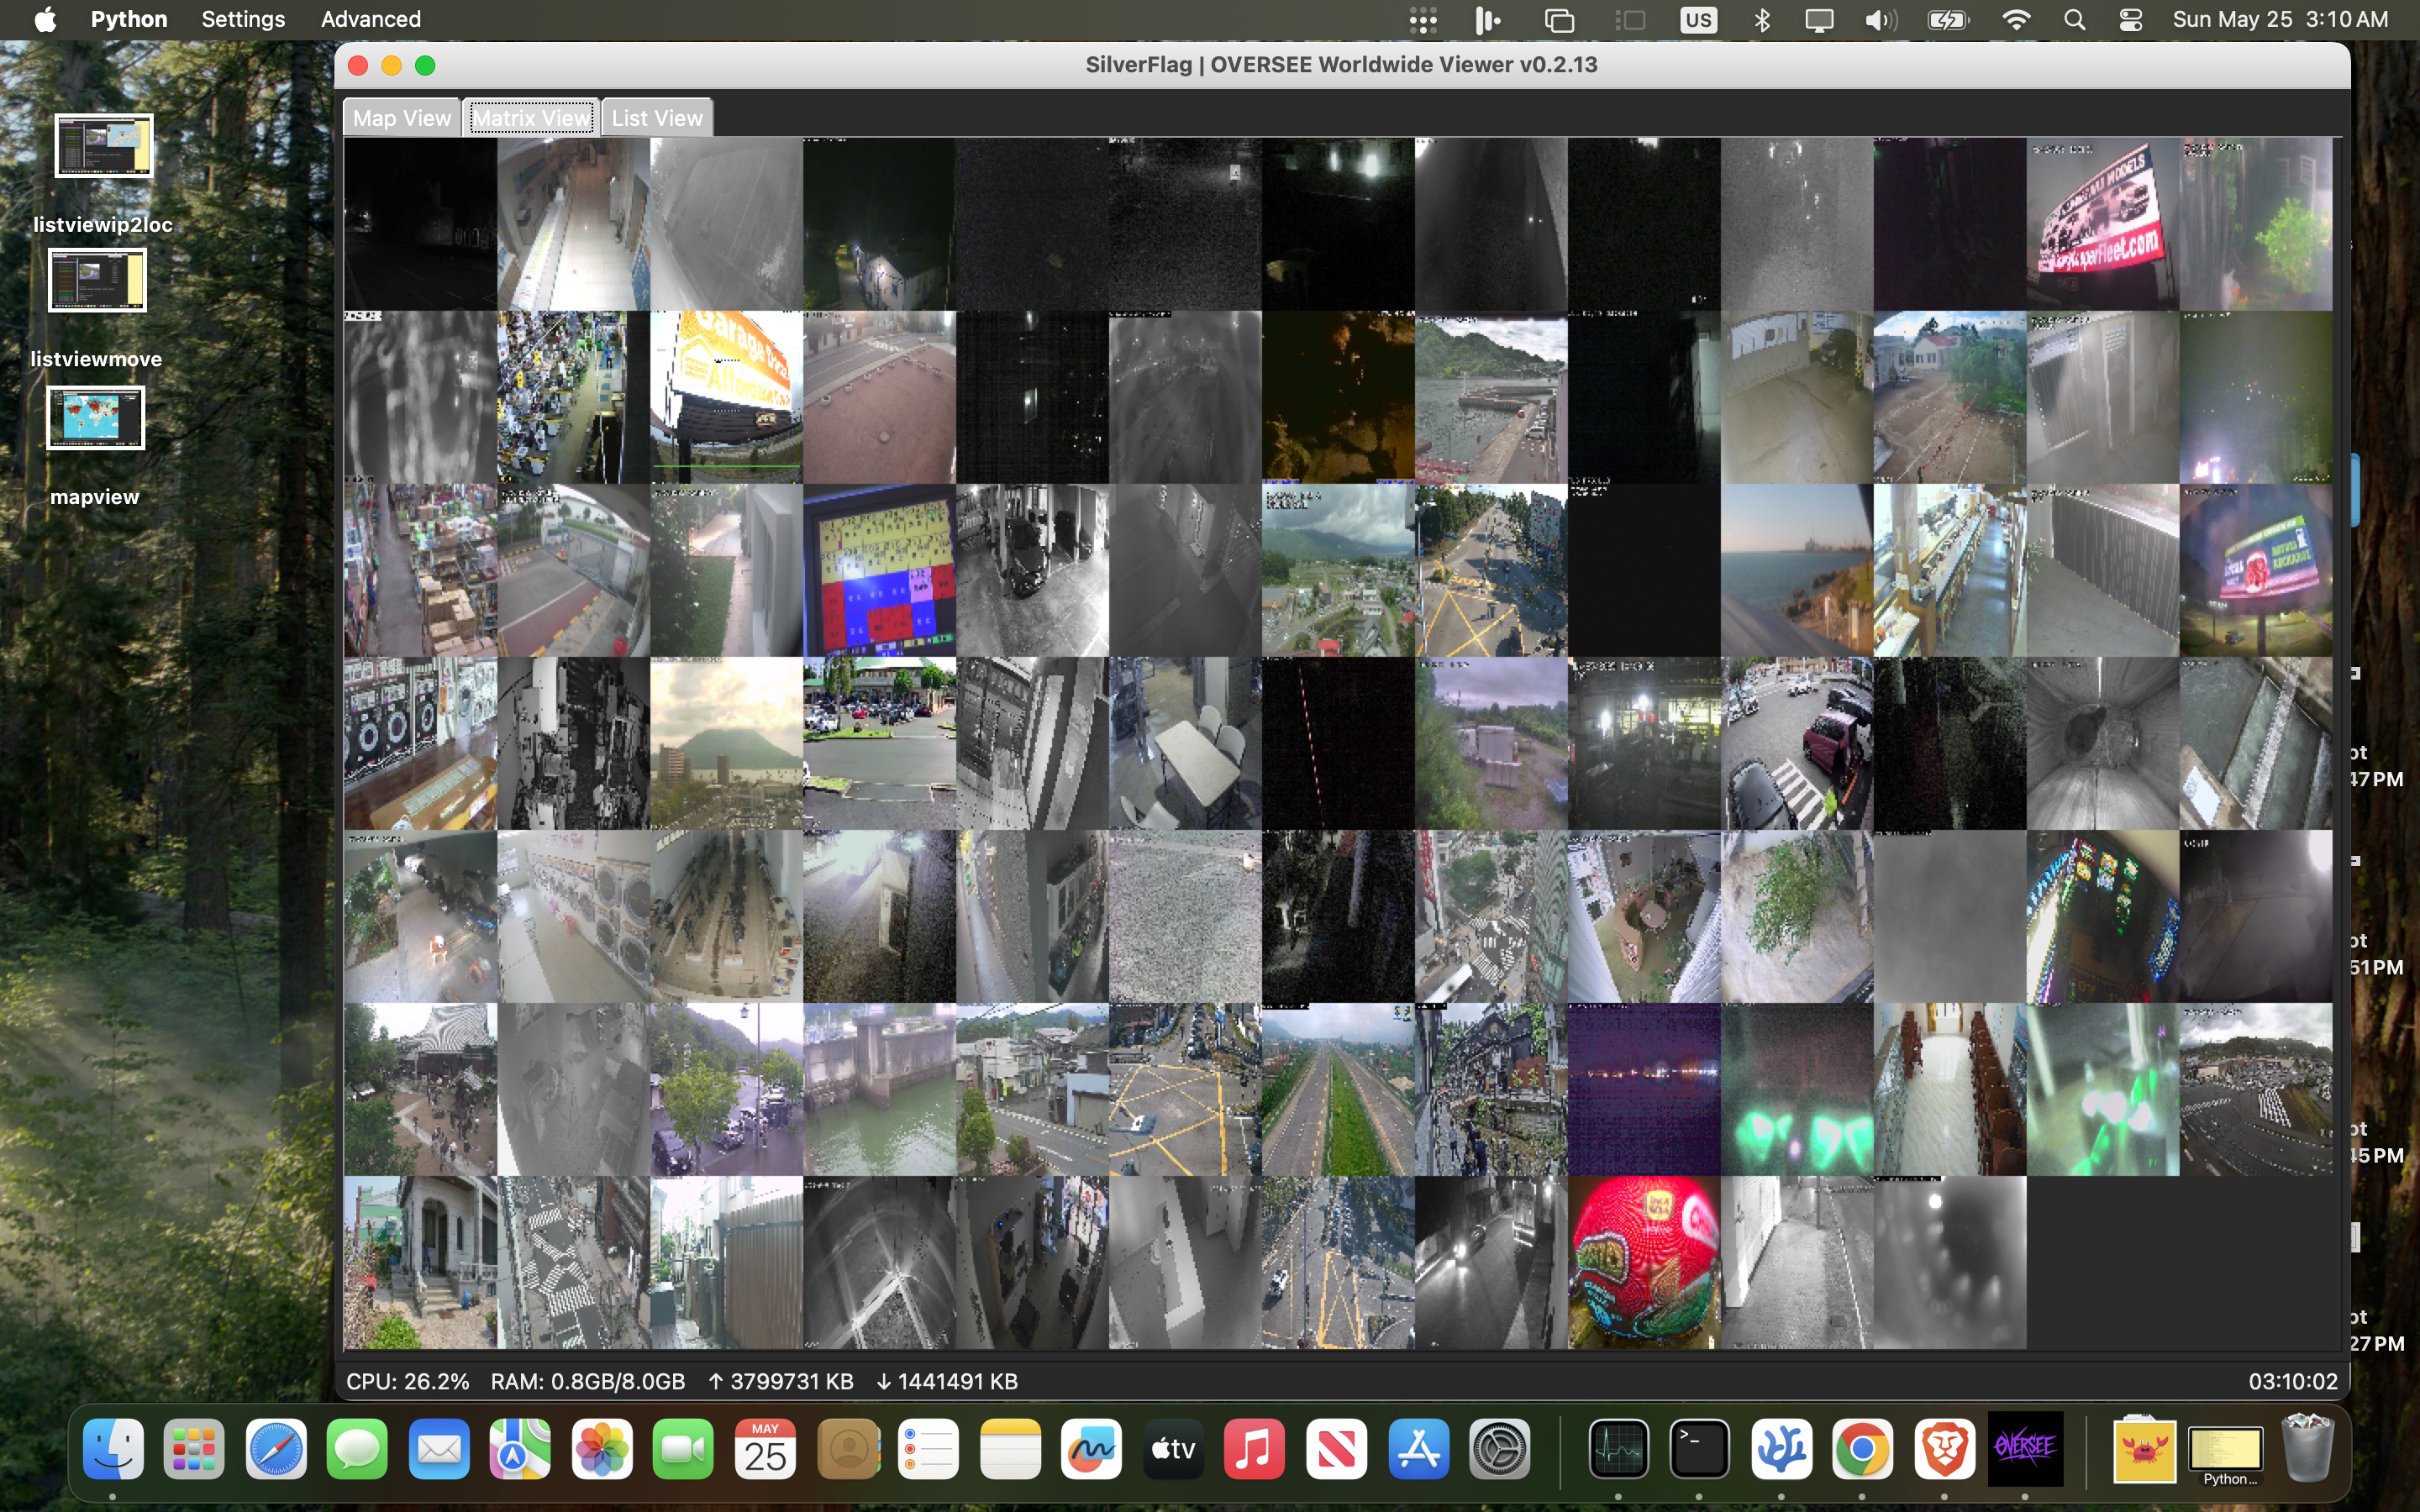The width and height of the screenshot is (2420, 1512).
Task: Open Finder from the dock
Action: (x=113, y=1449)
